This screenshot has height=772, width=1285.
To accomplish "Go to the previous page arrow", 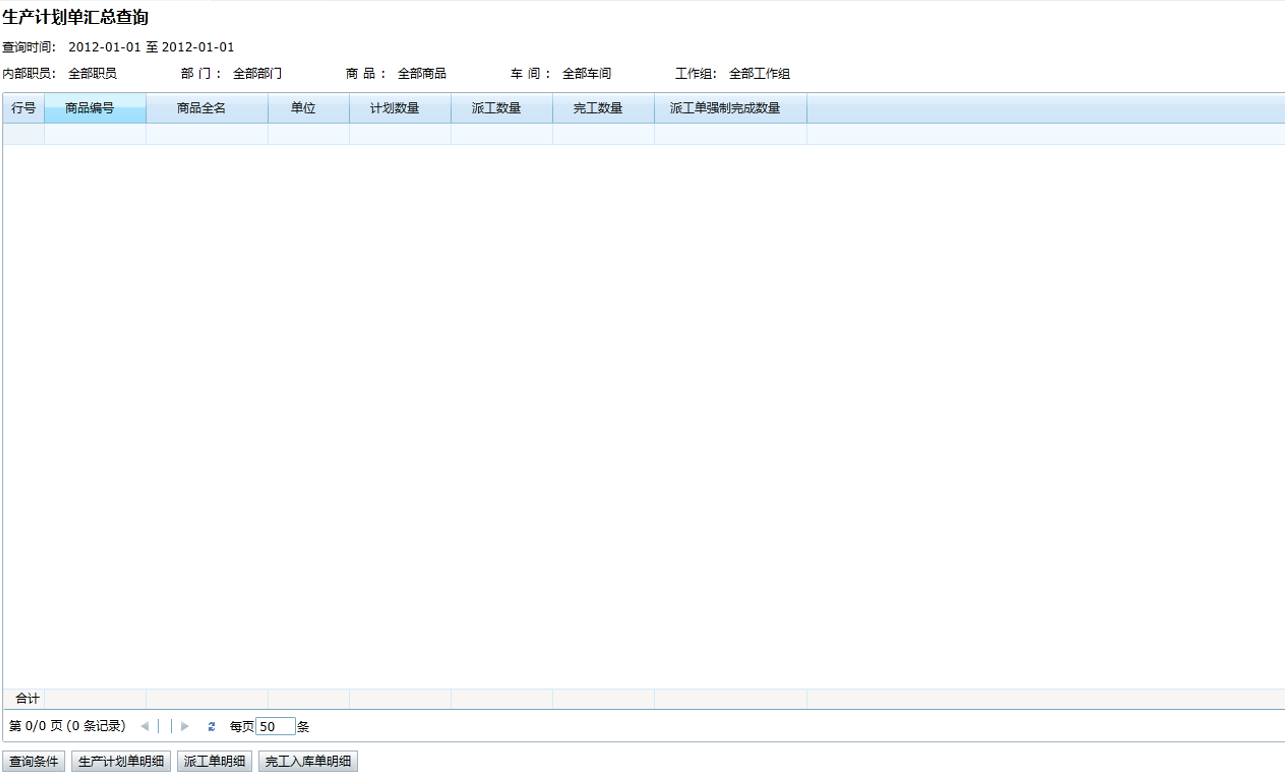I will pos(145,726).
